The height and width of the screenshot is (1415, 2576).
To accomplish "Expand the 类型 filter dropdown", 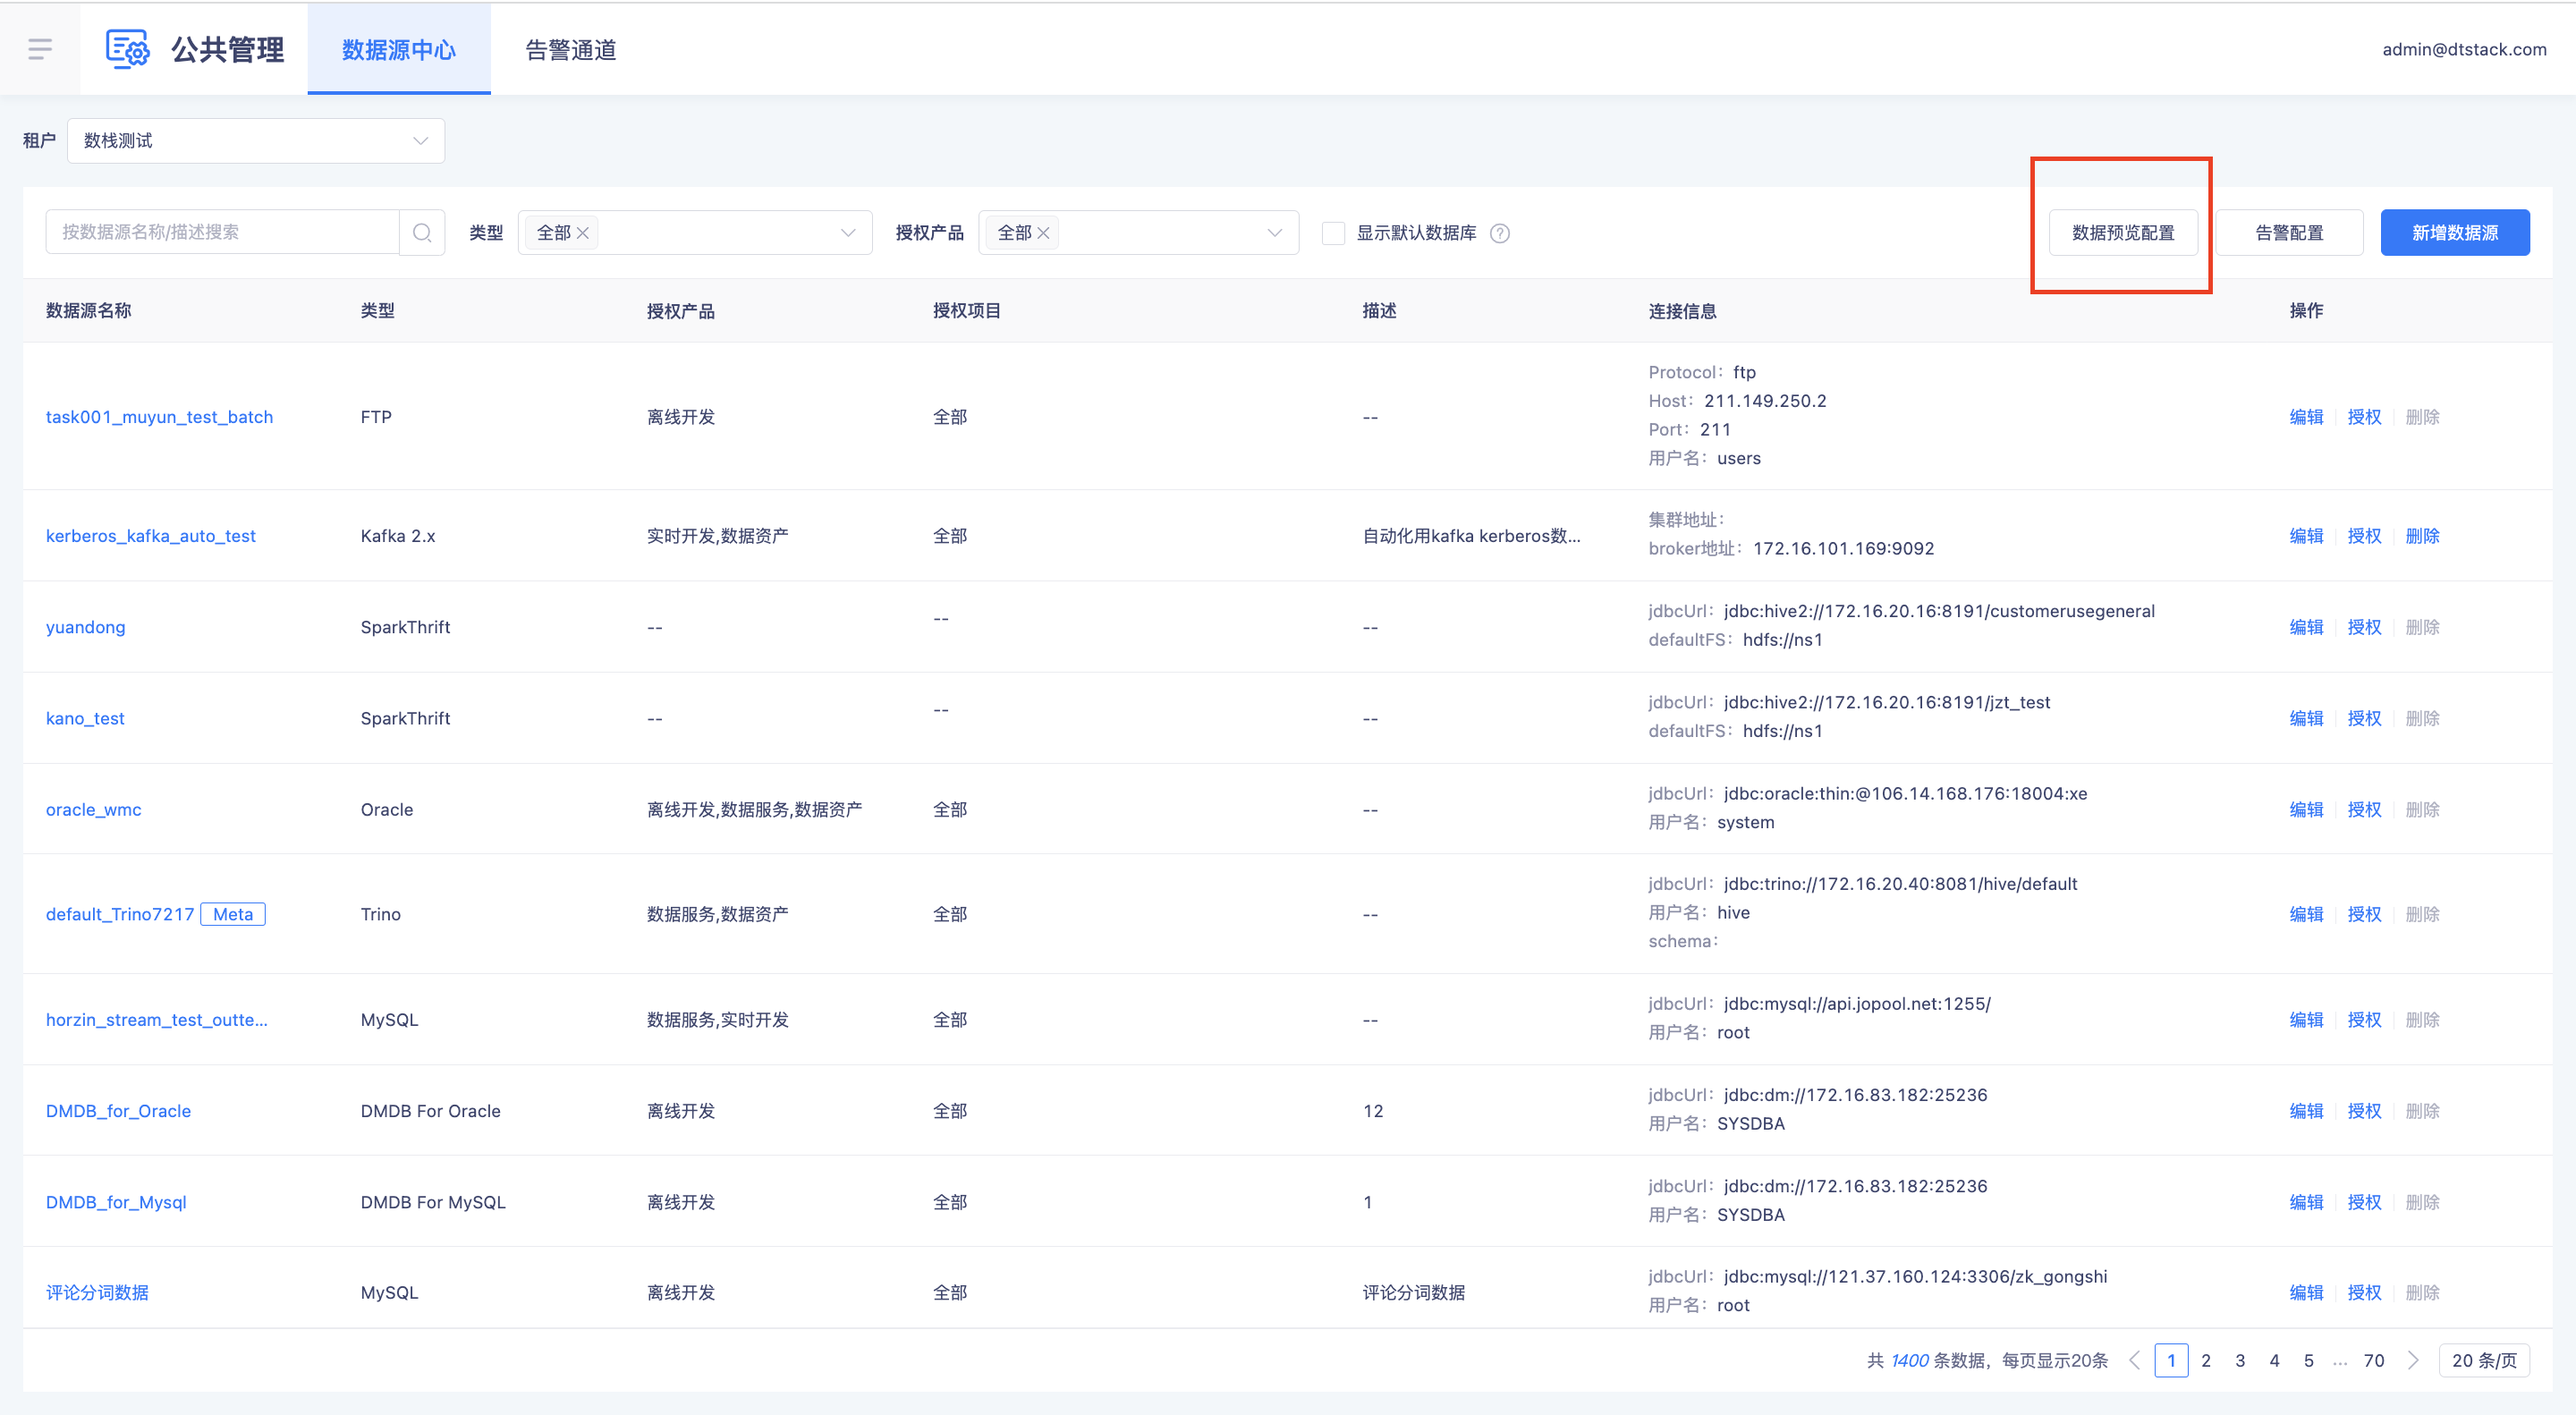I will click(848, 233).
